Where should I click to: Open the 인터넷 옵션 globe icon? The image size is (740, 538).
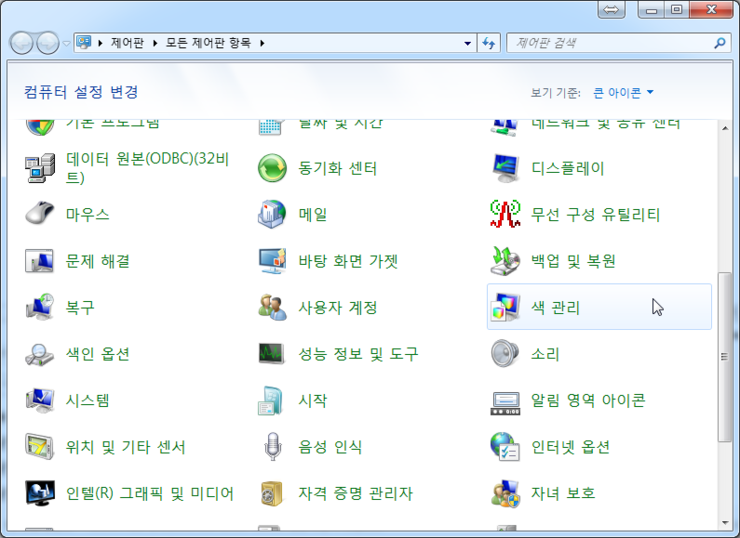click(505, 446)
